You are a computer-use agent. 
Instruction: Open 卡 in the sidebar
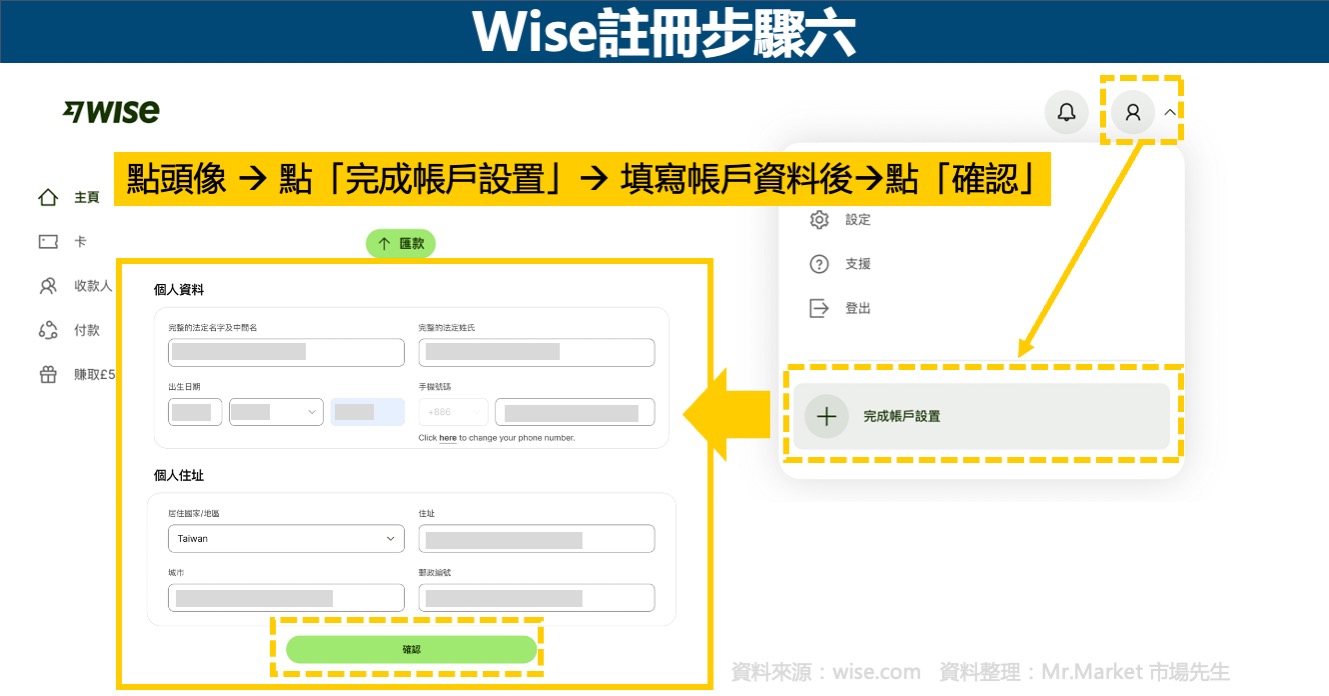[80, 241]
